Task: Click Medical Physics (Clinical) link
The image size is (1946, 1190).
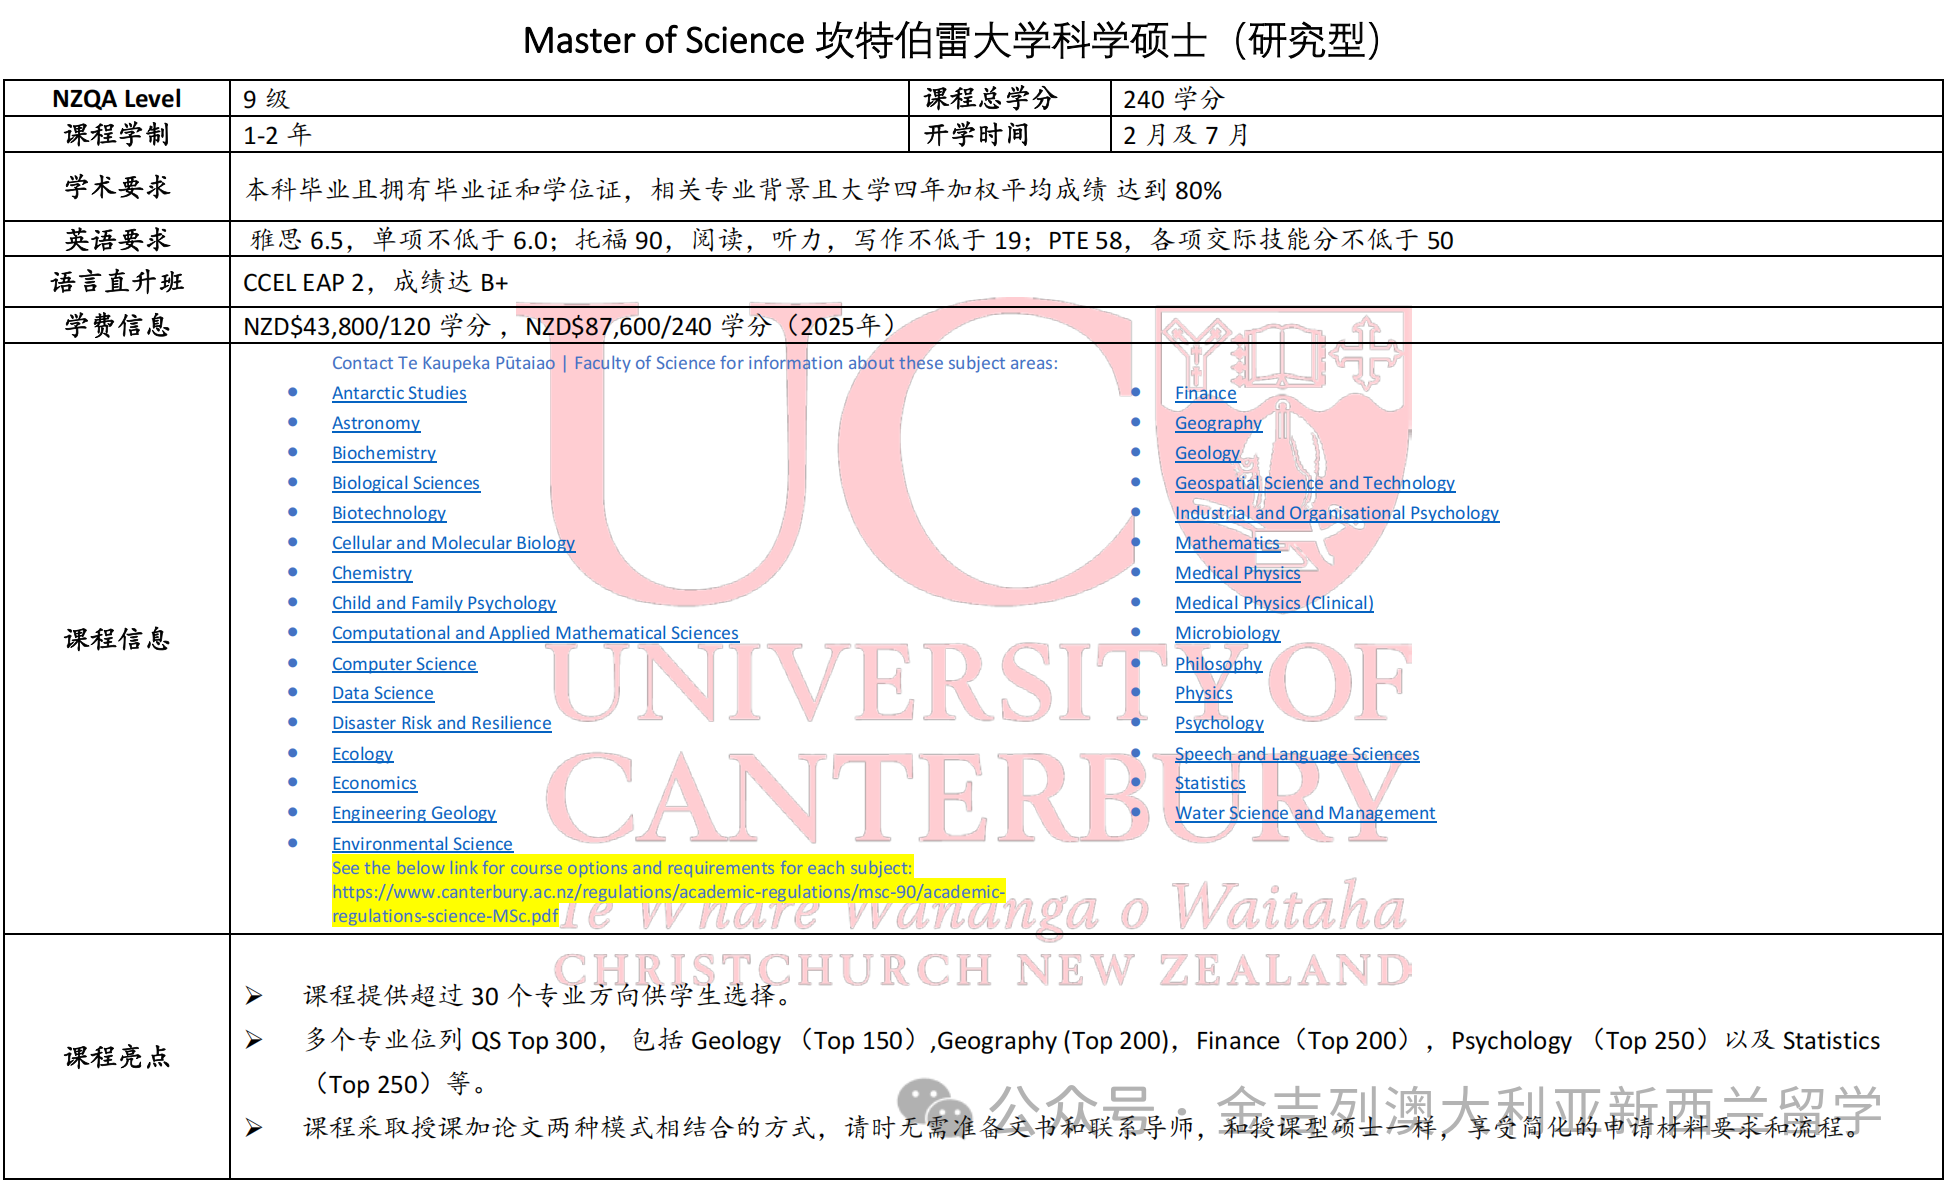Action: tap(1274, 603)
